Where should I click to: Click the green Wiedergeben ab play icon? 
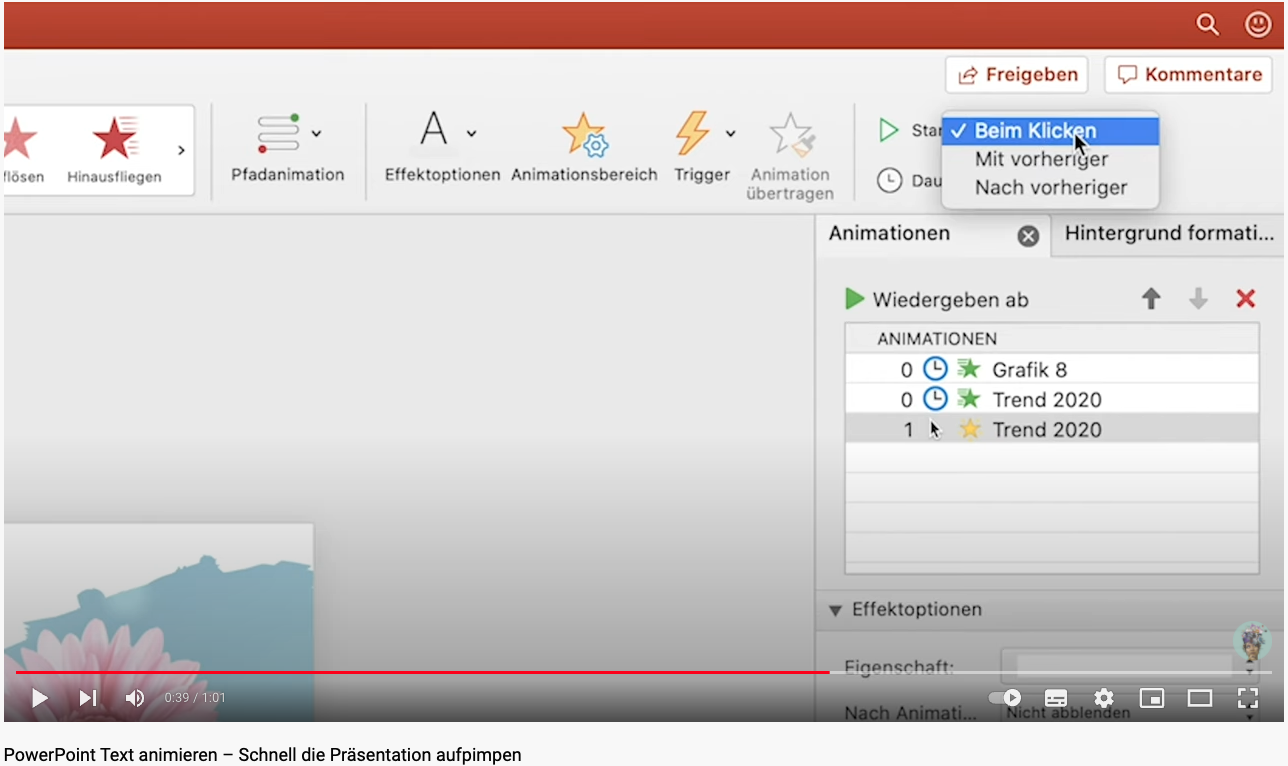click(854, 299)
